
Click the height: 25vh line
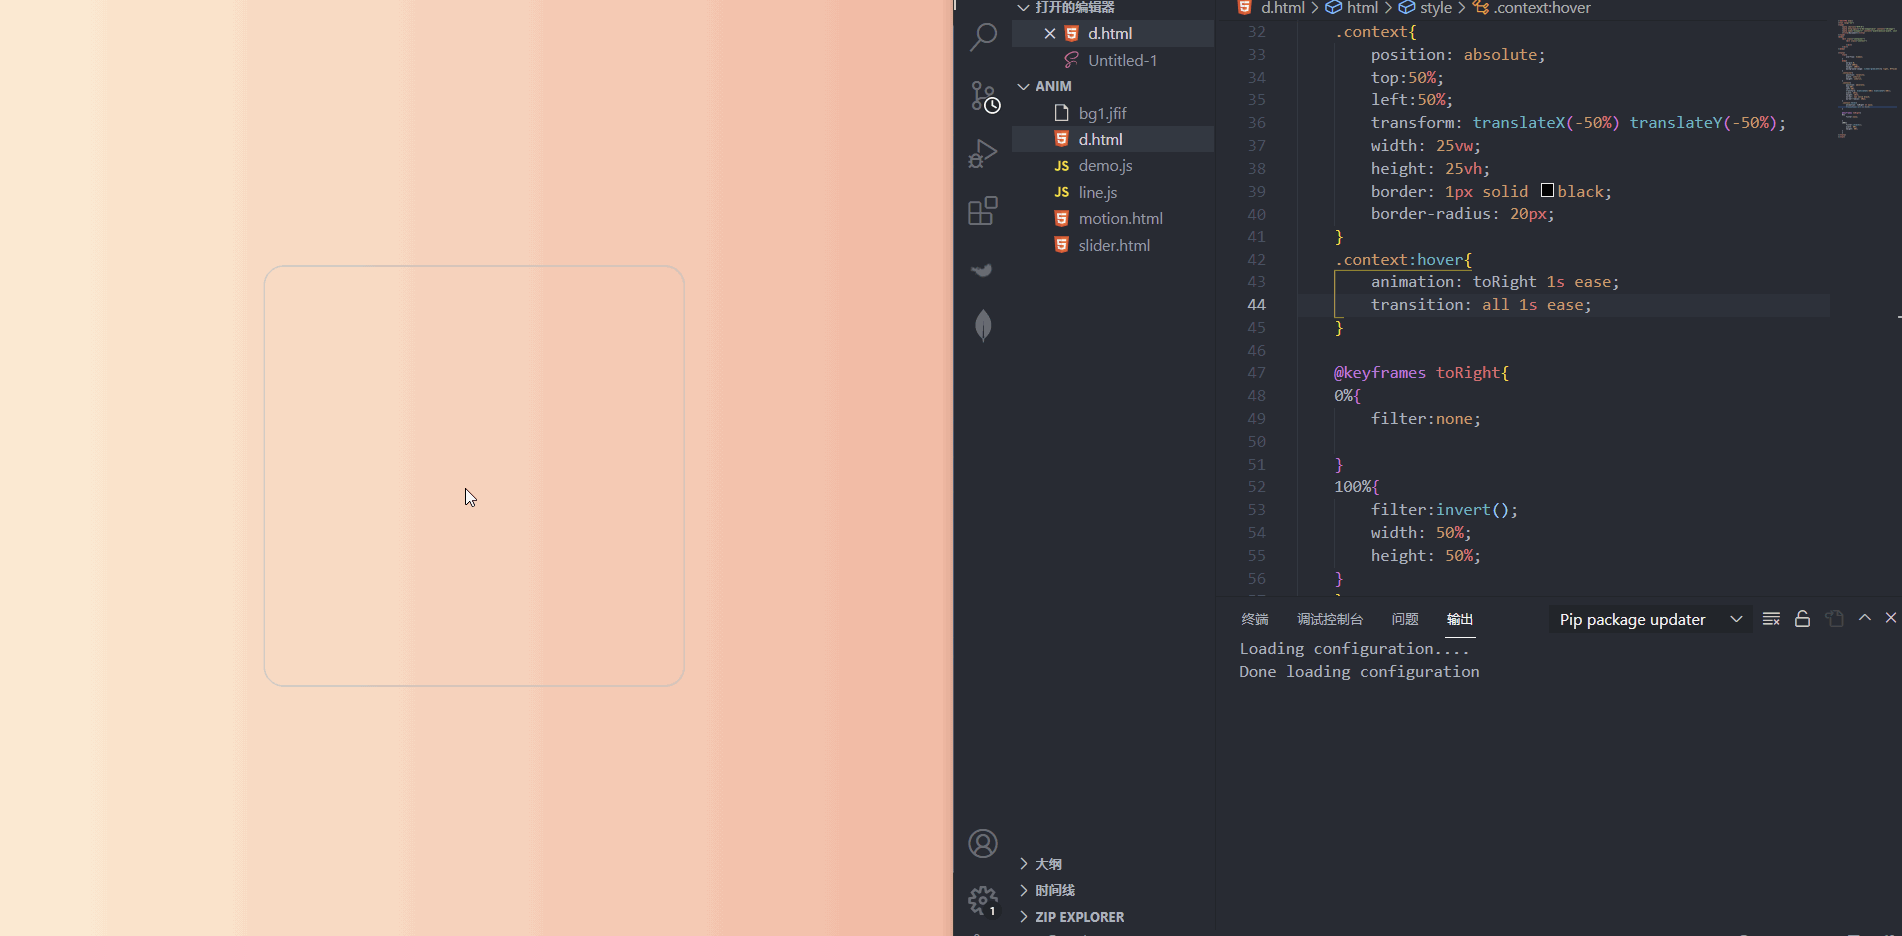point(1430,169)
